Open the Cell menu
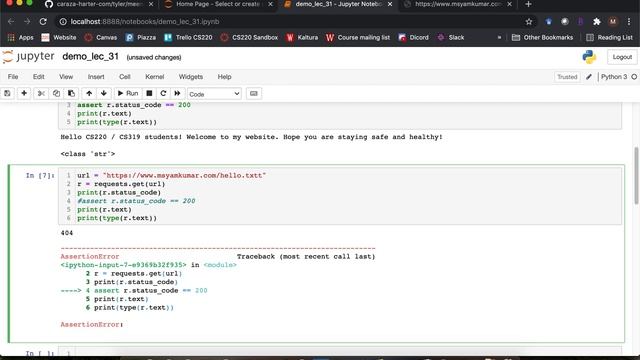640x360 pixels. tap(125, 77)
